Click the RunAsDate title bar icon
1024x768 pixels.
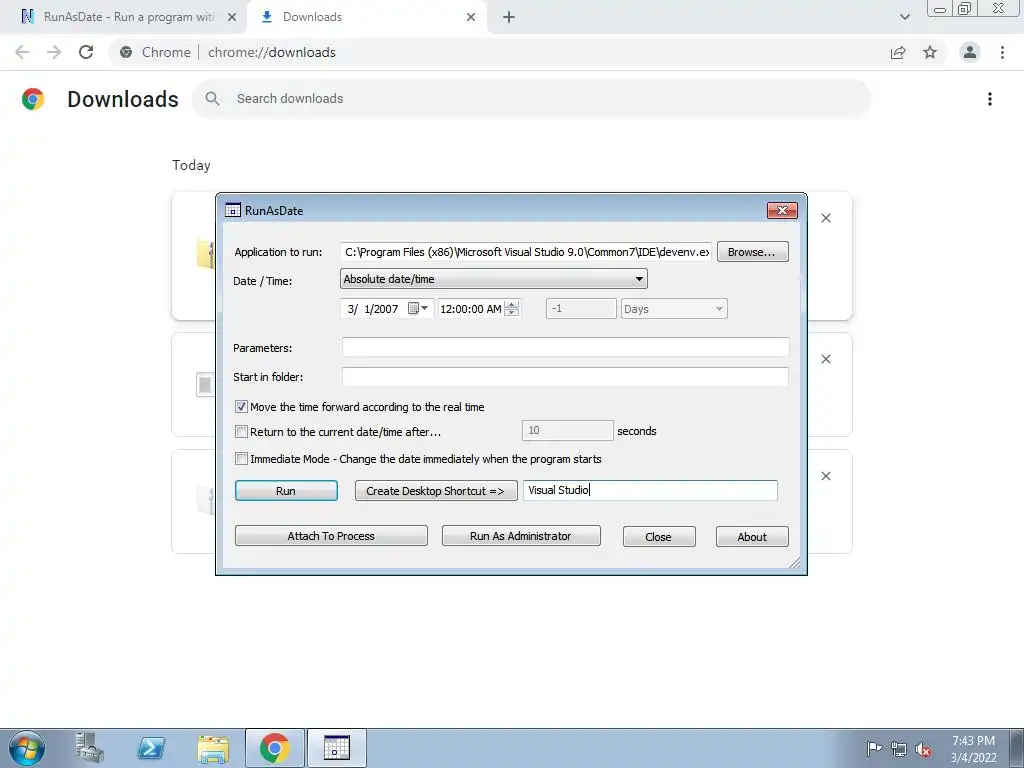pyautogui.click(x=232, y=210)
